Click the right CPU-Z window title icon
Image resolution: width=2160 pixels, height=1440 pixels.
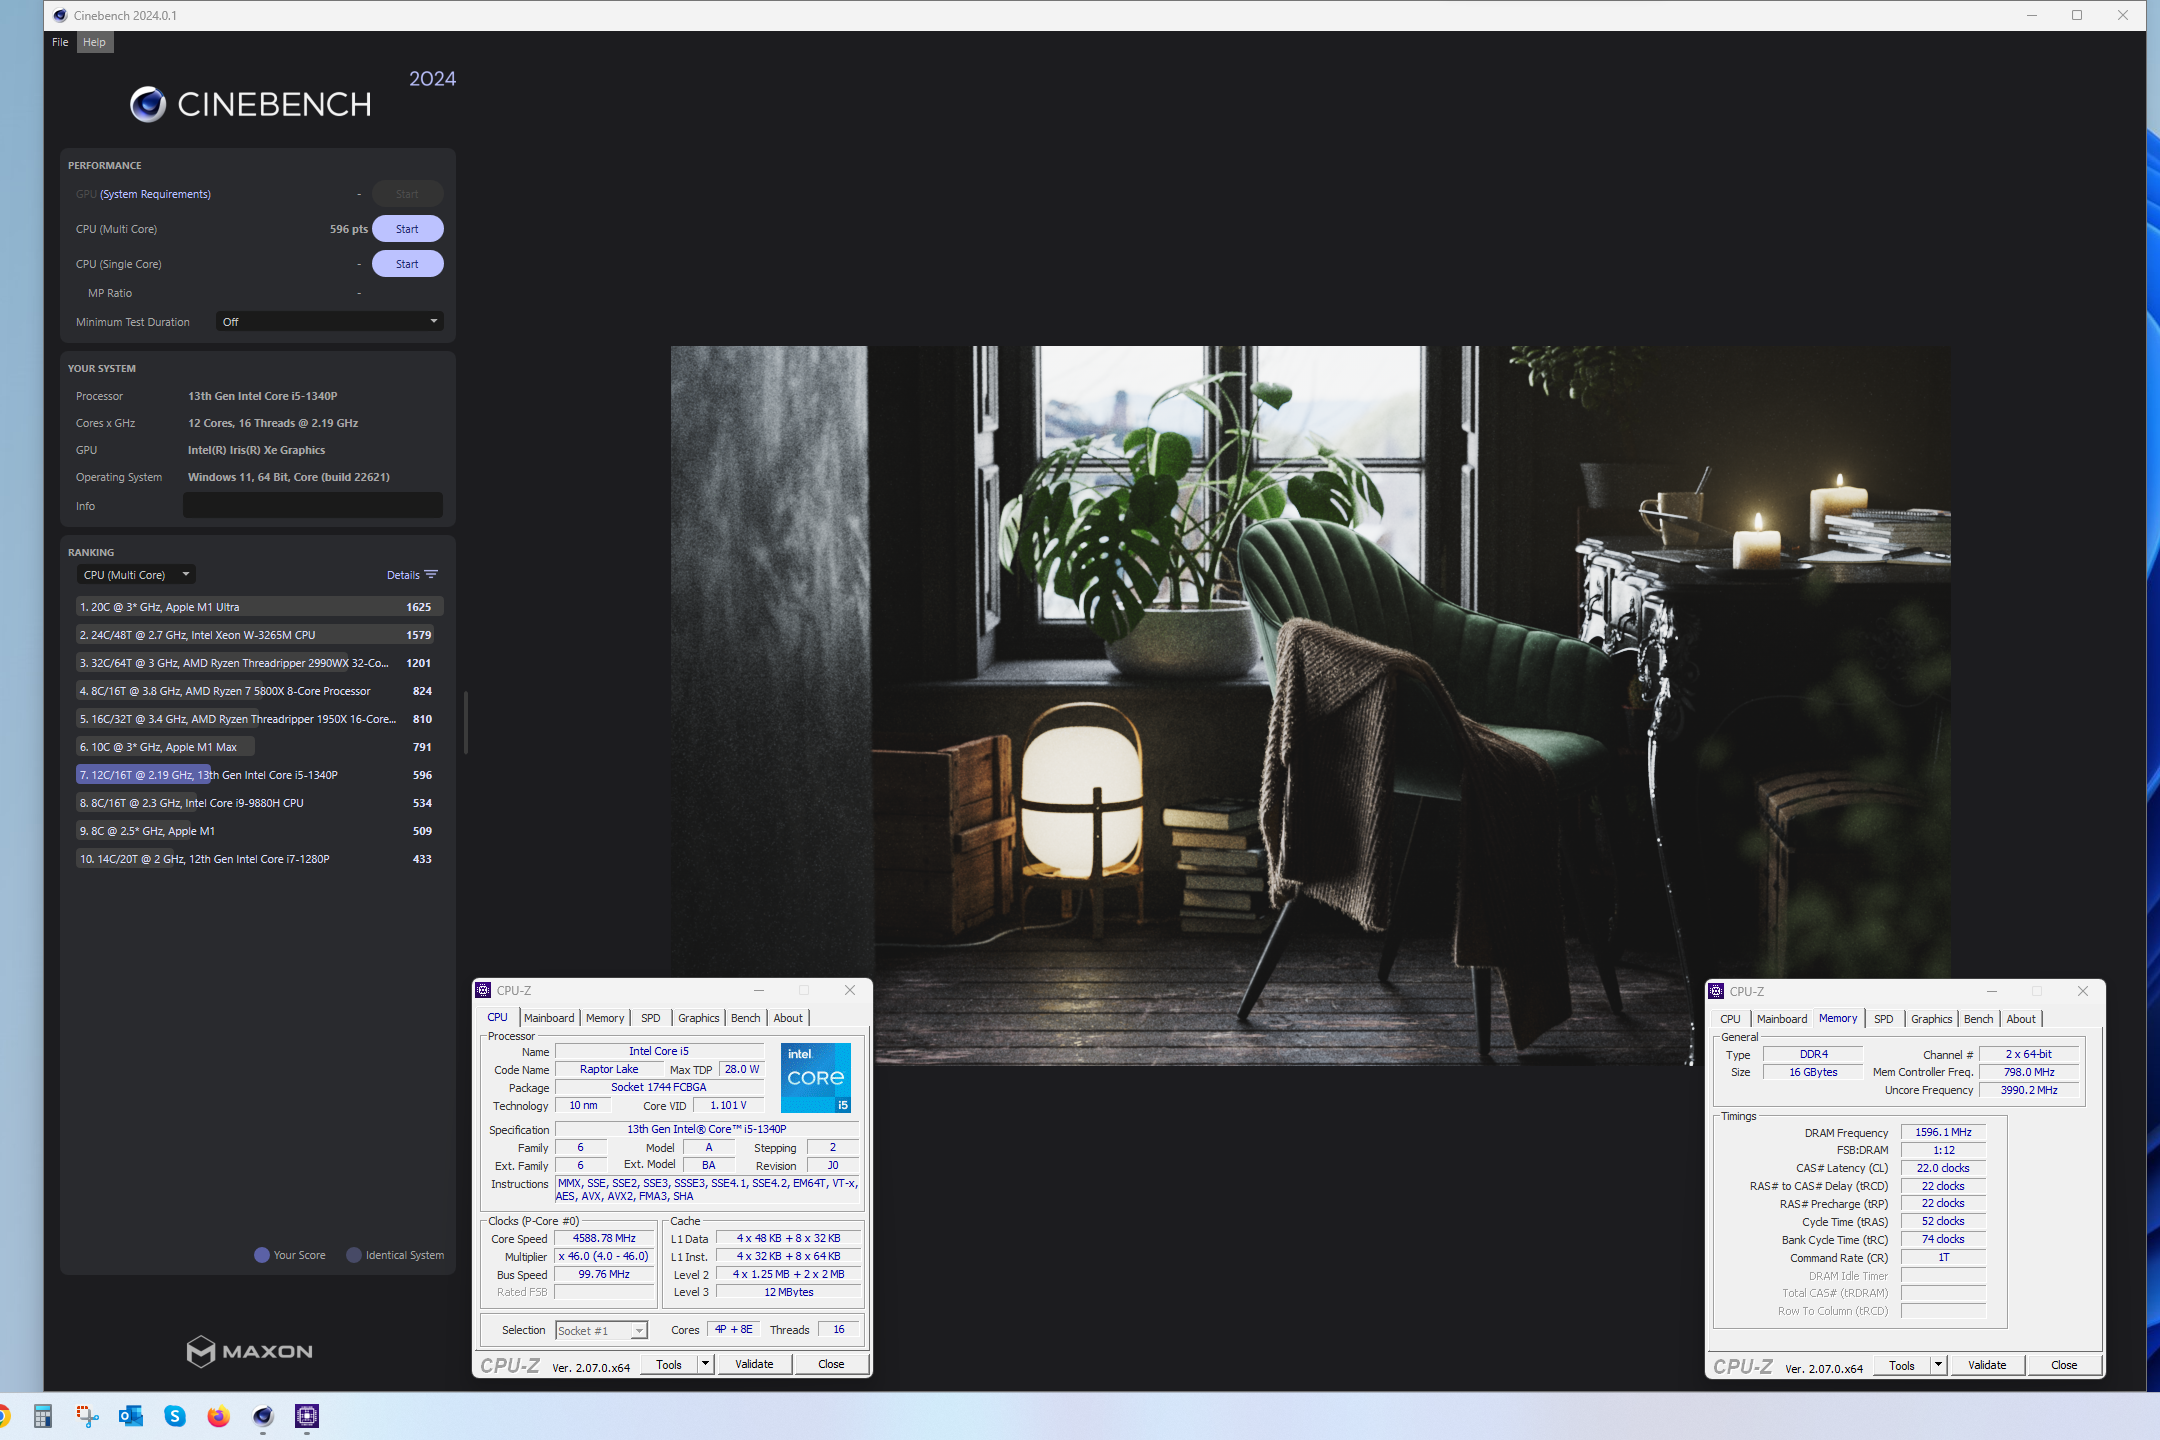(x=1717, y=991)
